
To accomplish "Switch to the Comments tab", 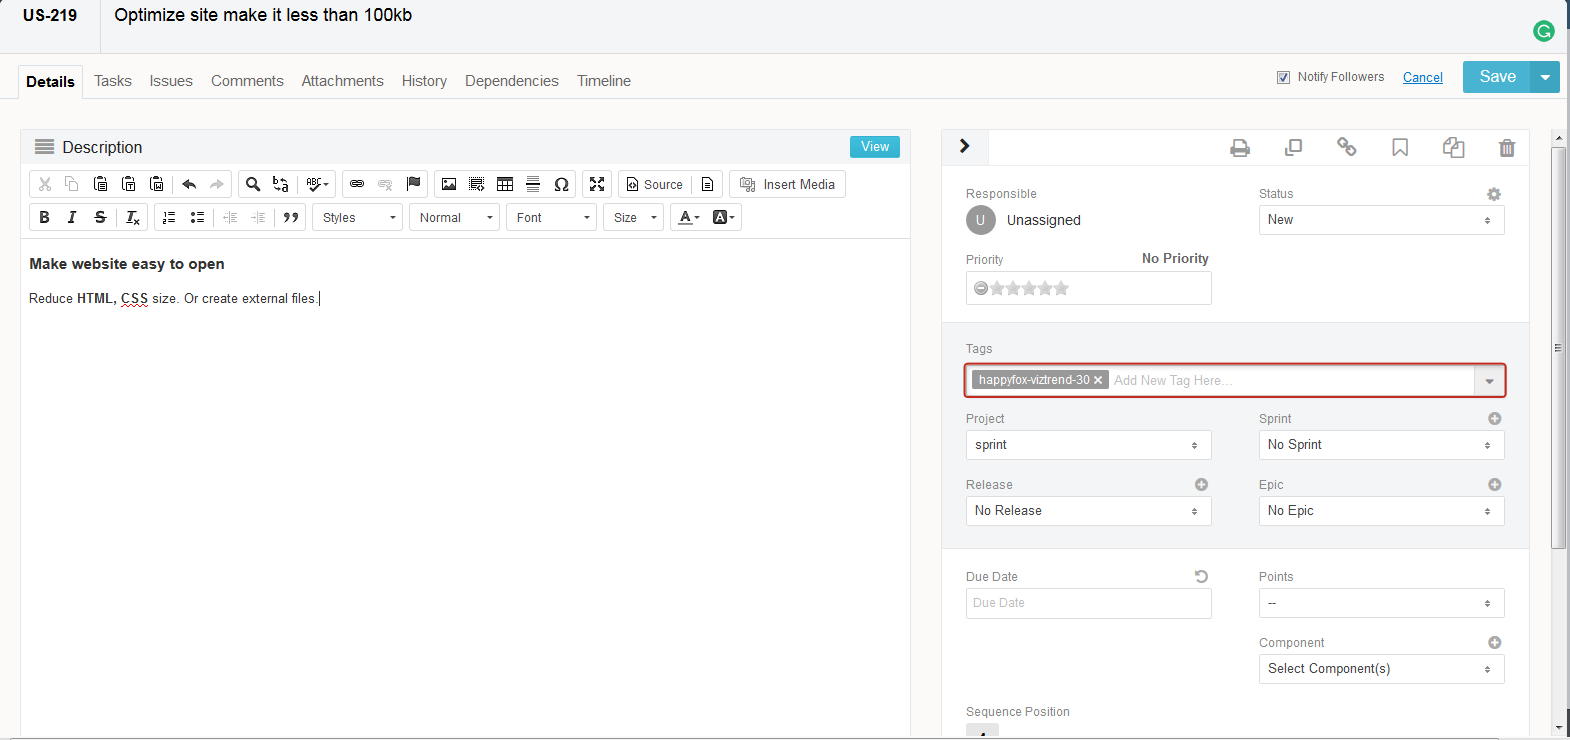I will click(247, 81).
